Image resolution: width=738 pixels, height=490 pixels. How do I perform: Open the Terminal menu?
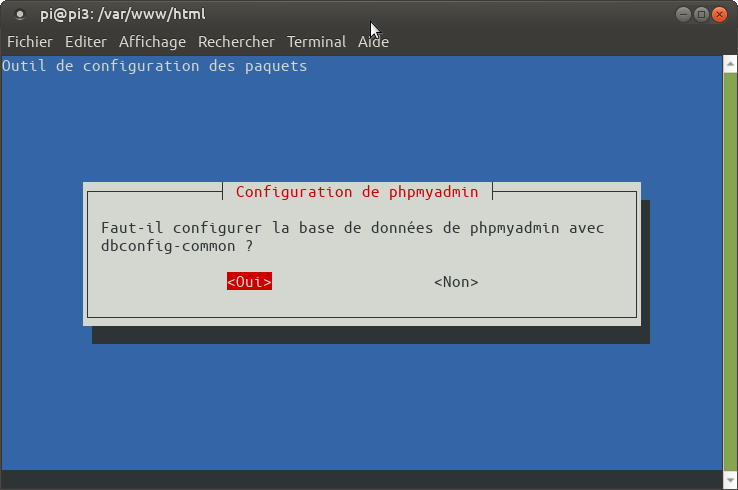(x=316, y=42)
